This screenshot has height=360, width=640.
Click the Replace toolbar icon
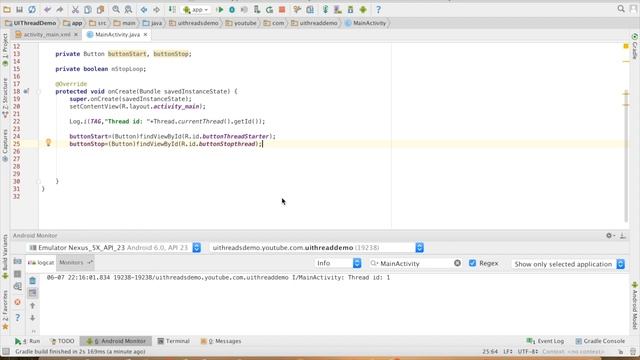pyautogui.click(x=128, y=9)
